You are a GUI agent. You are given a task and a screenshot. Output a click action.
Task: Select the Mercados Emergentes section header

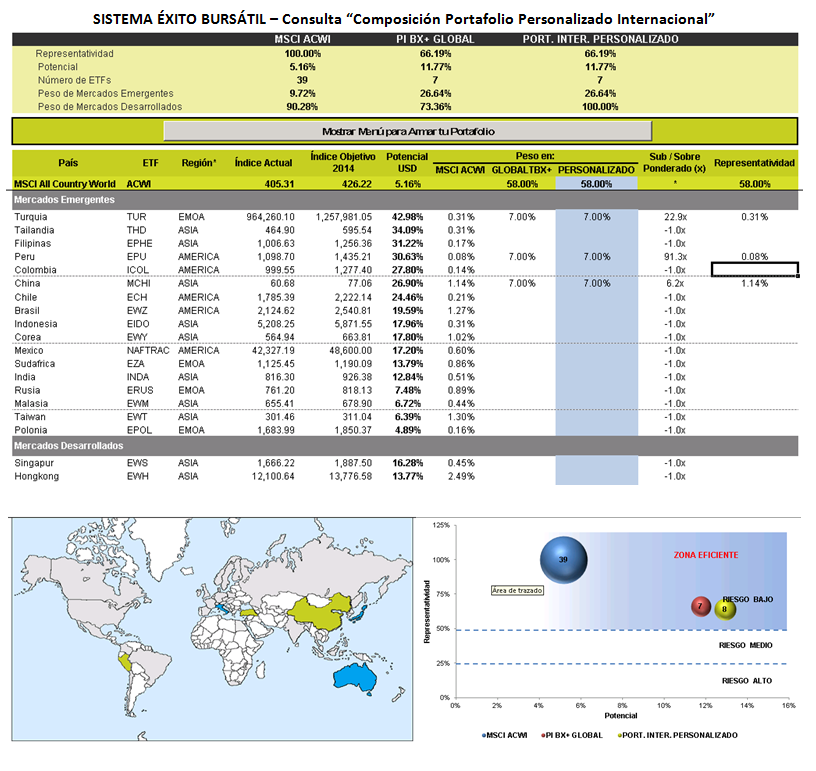point(405,200)
